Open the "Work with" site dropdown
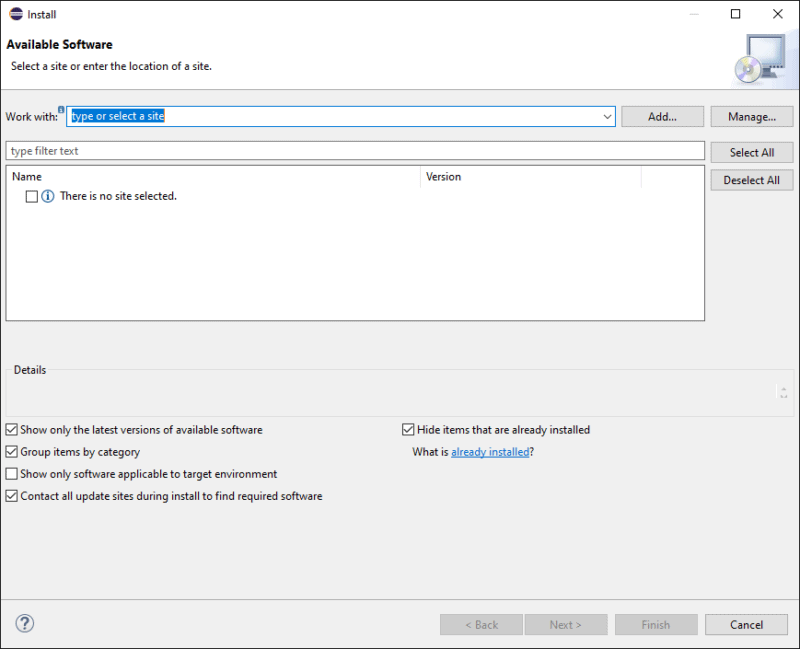 coord(607,116)
